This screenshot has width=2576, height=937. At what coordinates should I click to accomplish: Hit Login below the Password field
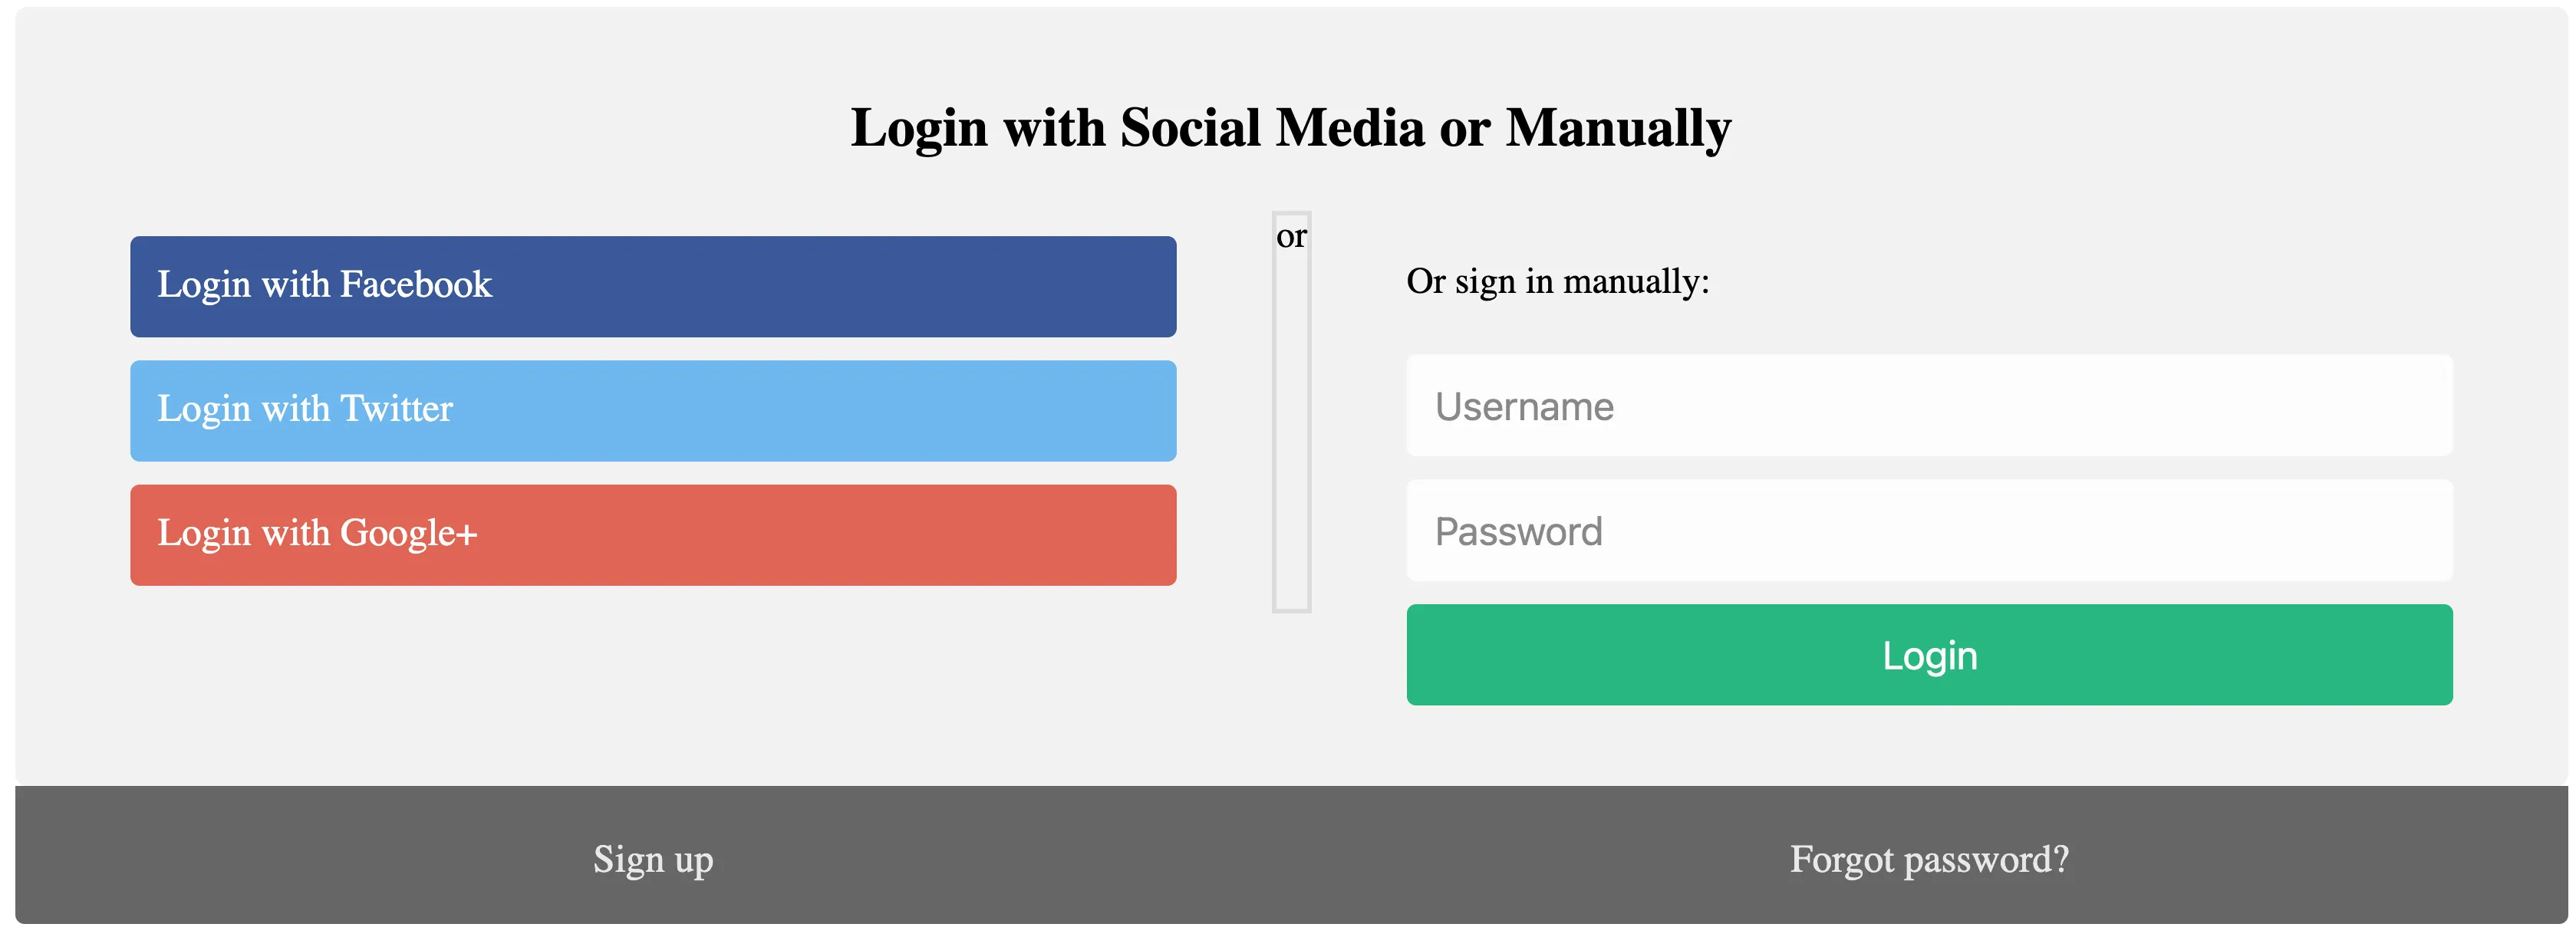pos(1928,655)
